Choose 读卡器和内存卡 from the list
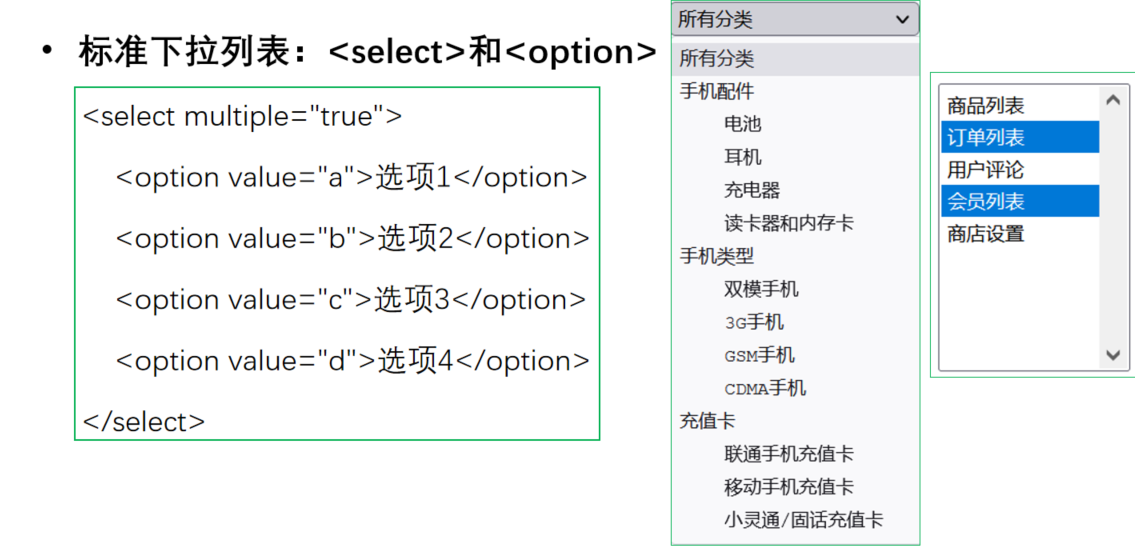1135x556 pixels. point(795,223)
